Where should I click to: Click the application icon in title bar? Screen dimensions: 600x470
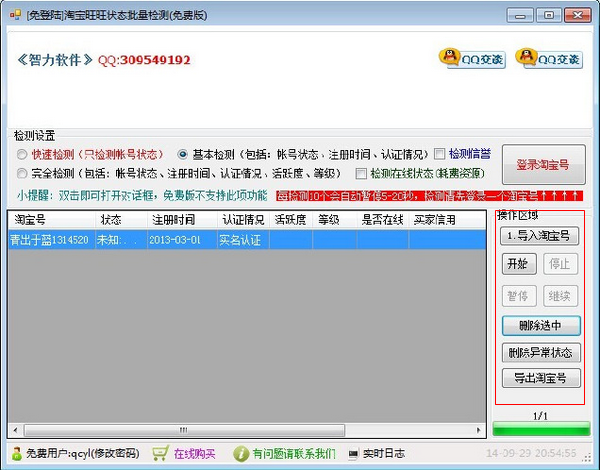[13, 15]
